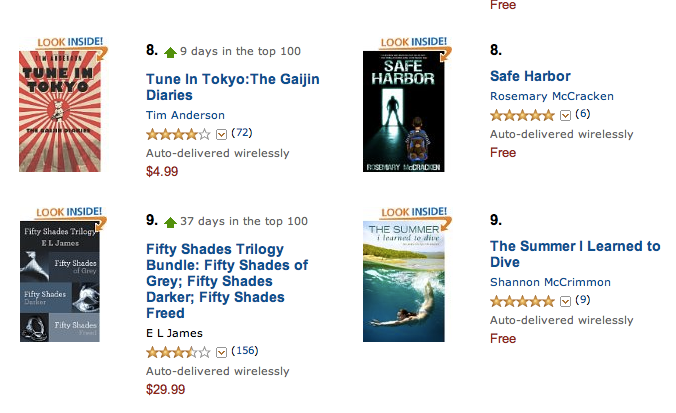View the 156 reviews for Fifty Shades Trilogy
This screenshot has height=413, width=676.
coord(244,351)
